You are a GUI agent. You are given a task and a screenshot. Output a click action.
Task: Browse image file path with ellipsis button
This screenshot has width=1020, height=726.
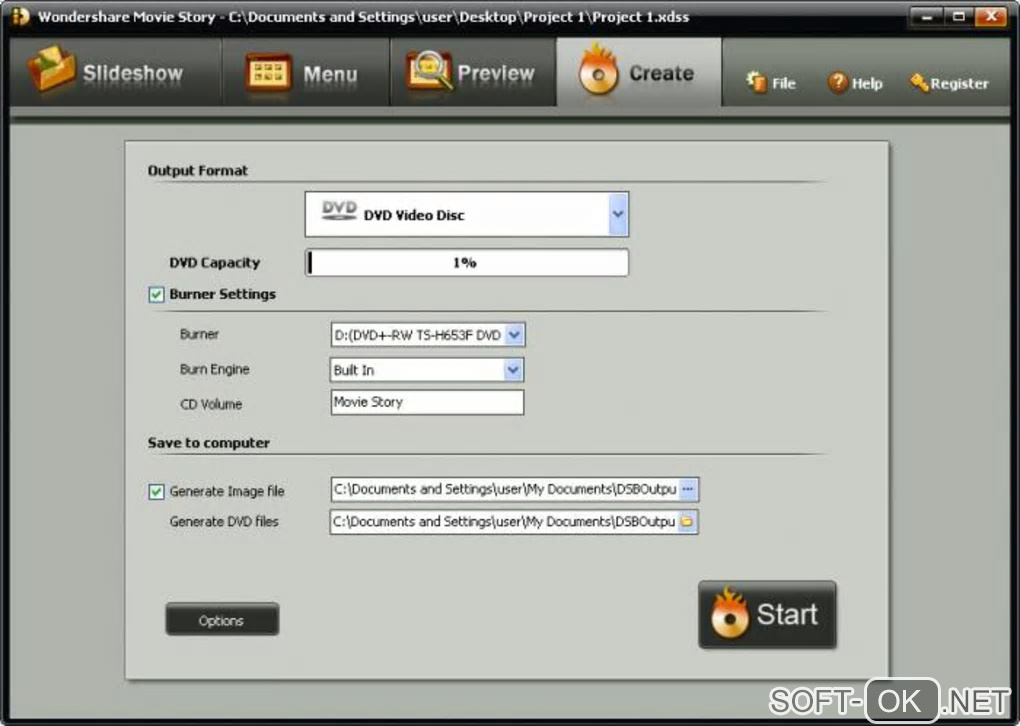click(688, 489)
